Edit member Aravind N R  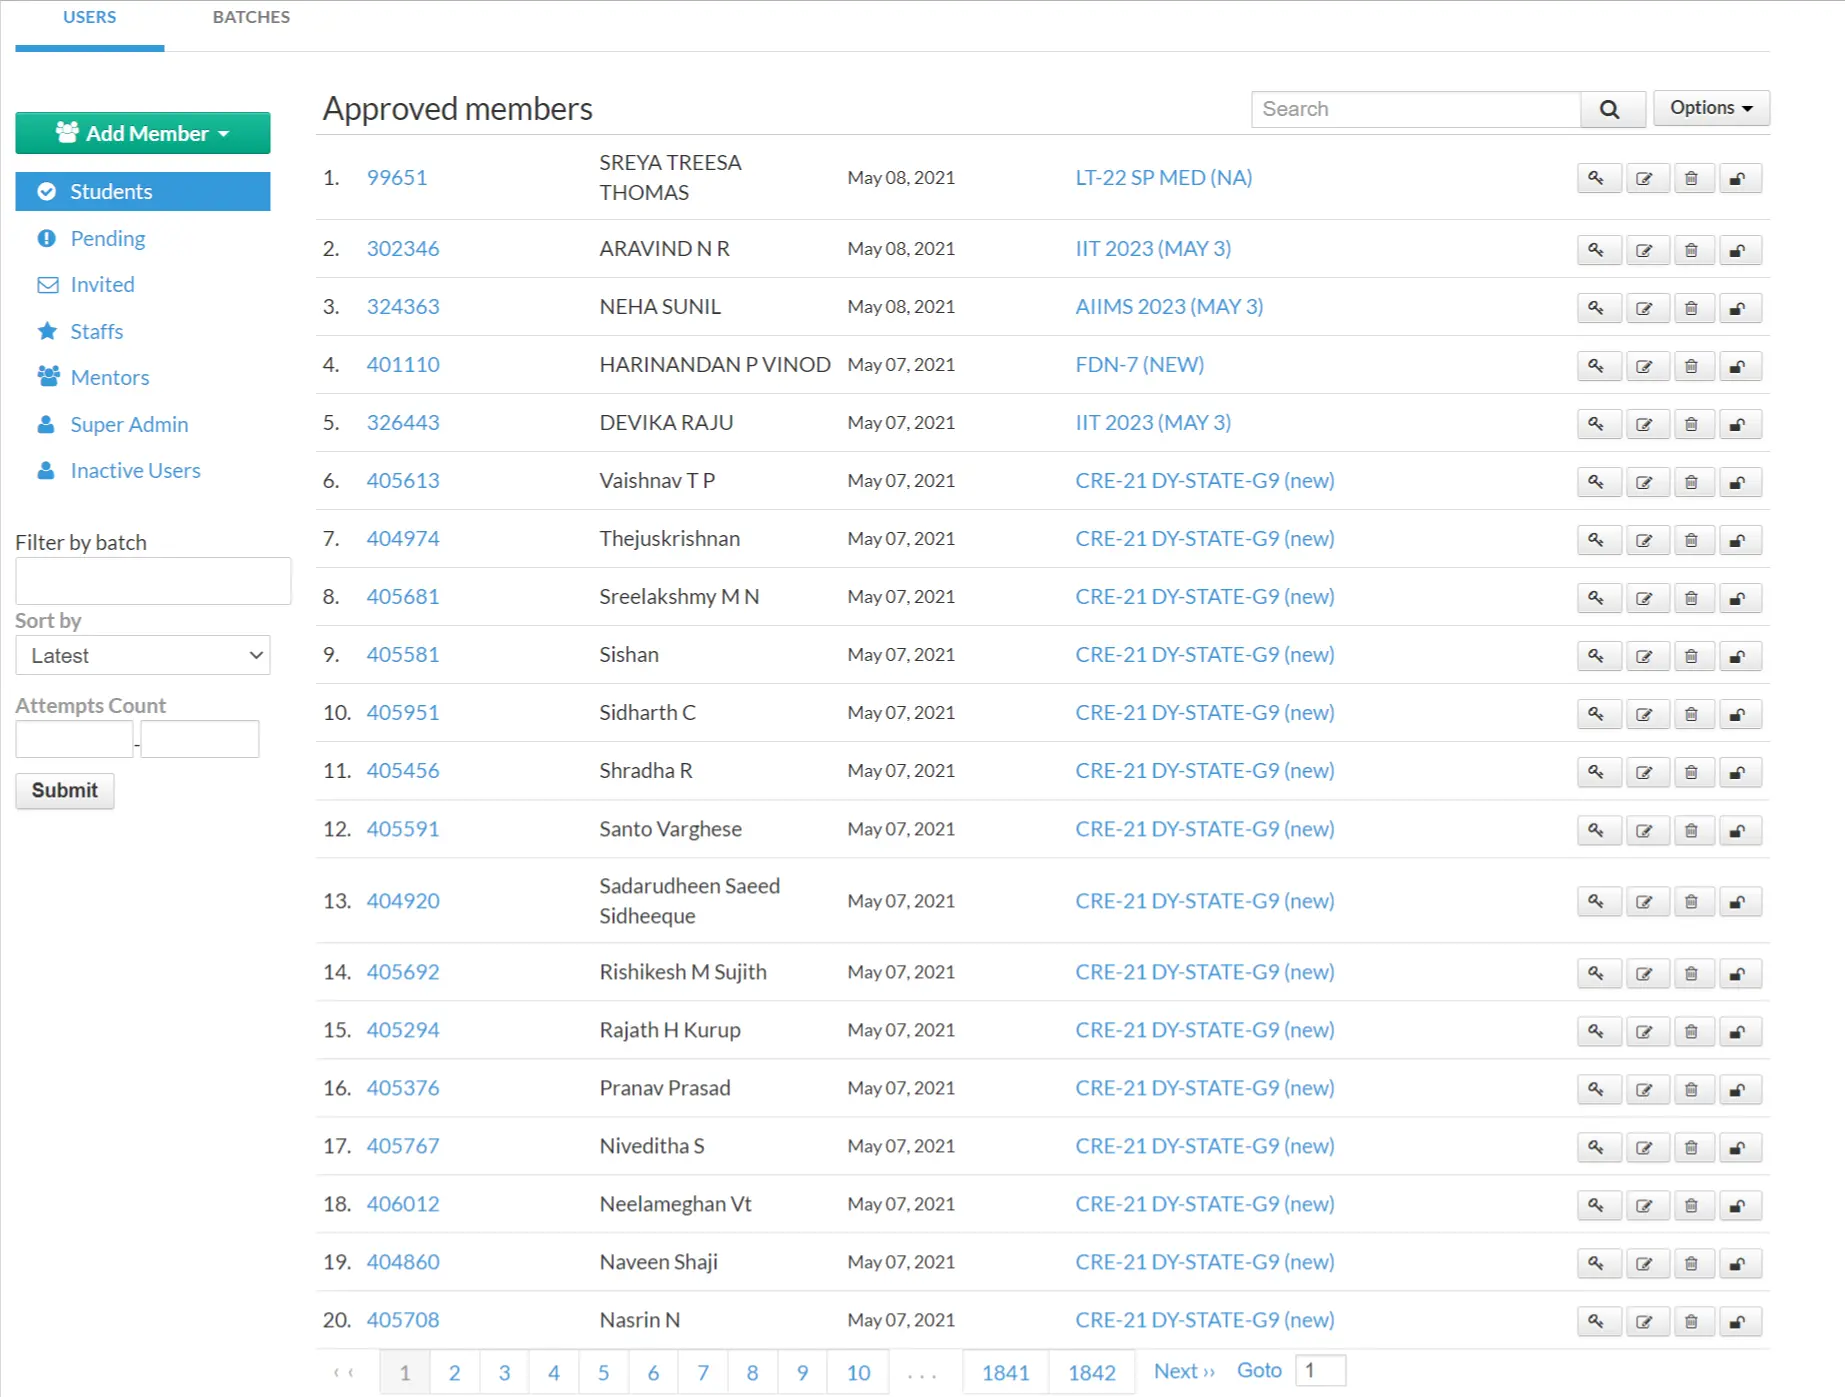[x=1644, y=250]
